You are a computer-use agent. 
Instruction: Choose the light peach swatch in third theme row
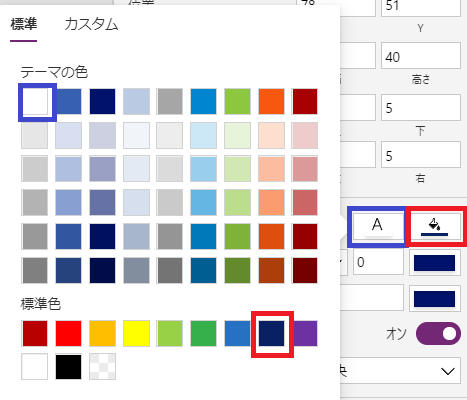pos(271,169)
